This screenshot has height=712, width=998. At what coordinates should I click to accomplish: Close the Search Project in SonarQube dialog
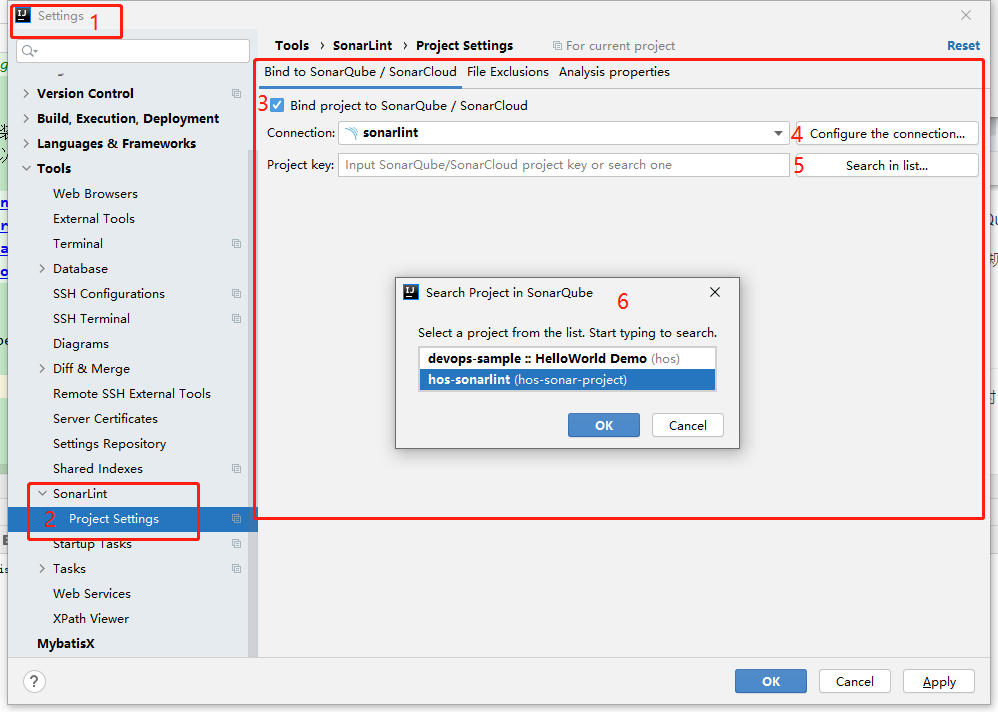pos(715,293)
